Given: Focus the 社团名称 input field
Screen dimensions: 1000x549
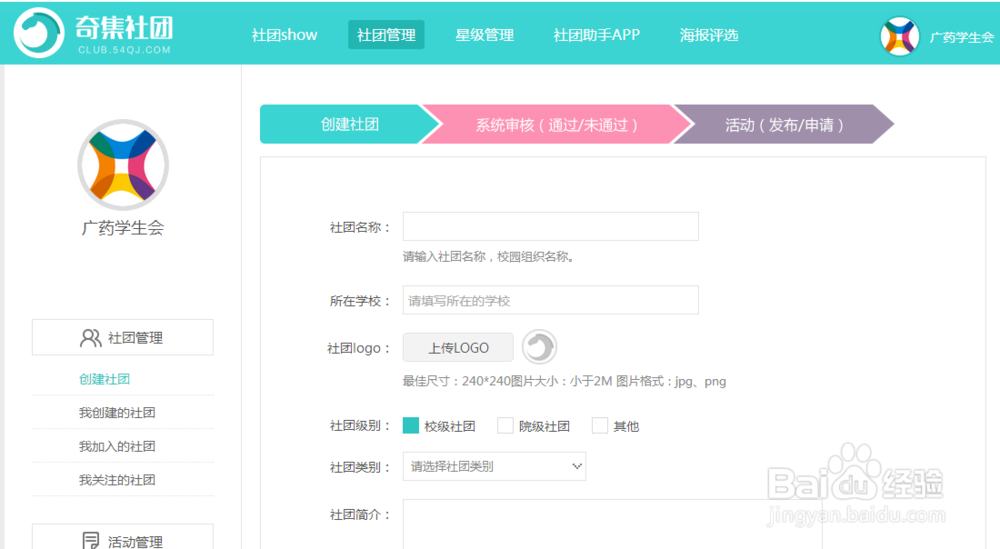Looking at the screenshot, I should point(550,226).
